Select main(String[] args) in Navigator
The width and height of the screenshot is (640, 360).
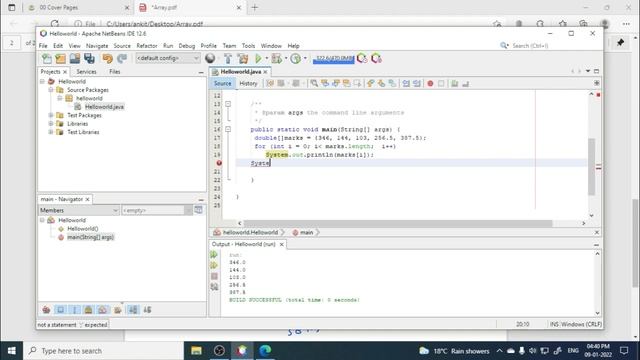point(90,237)
